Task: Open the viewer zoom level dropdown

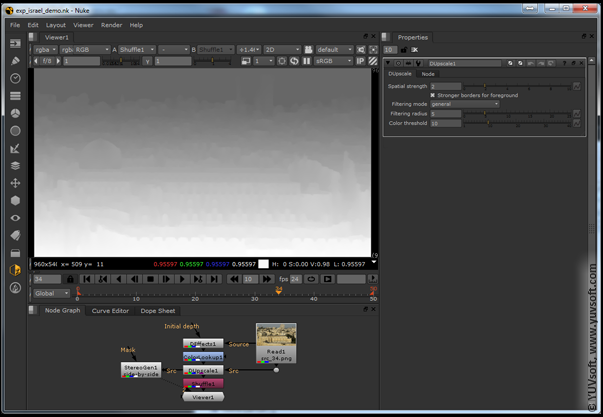Action: point(249,50)
